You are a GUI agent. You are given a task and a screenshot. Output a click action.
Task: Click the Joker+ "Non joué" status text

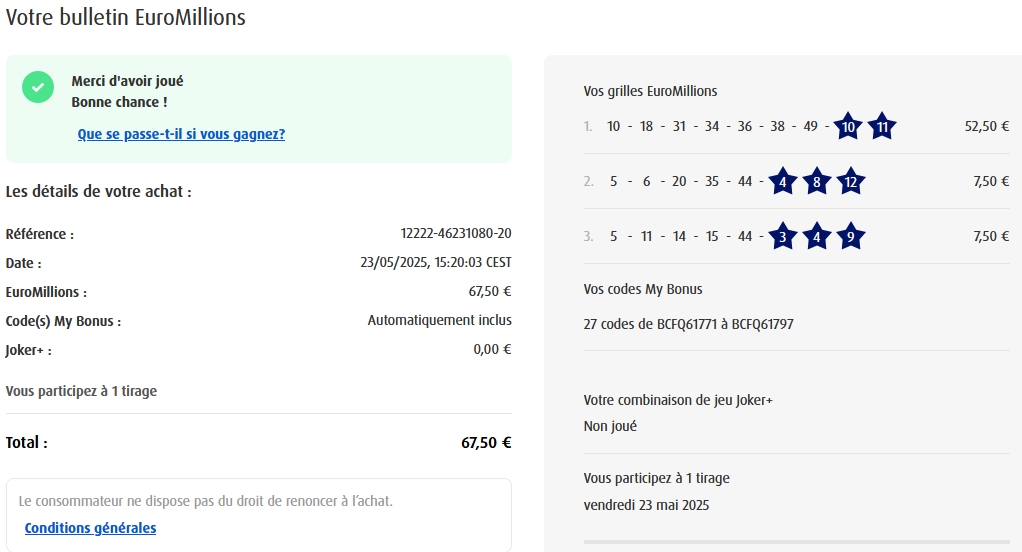610,426
